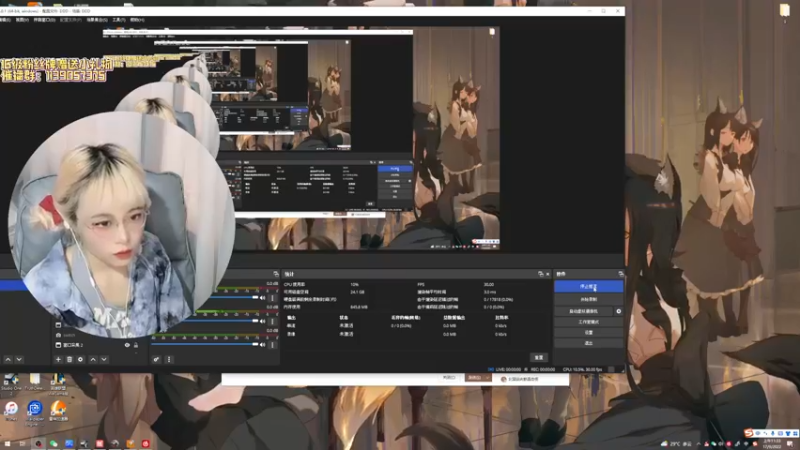Open the 帮助(H) Help menu
Image resolution: width=800 pixels, height=450 pixels.
pyautogui.click(x=137, y=20)
